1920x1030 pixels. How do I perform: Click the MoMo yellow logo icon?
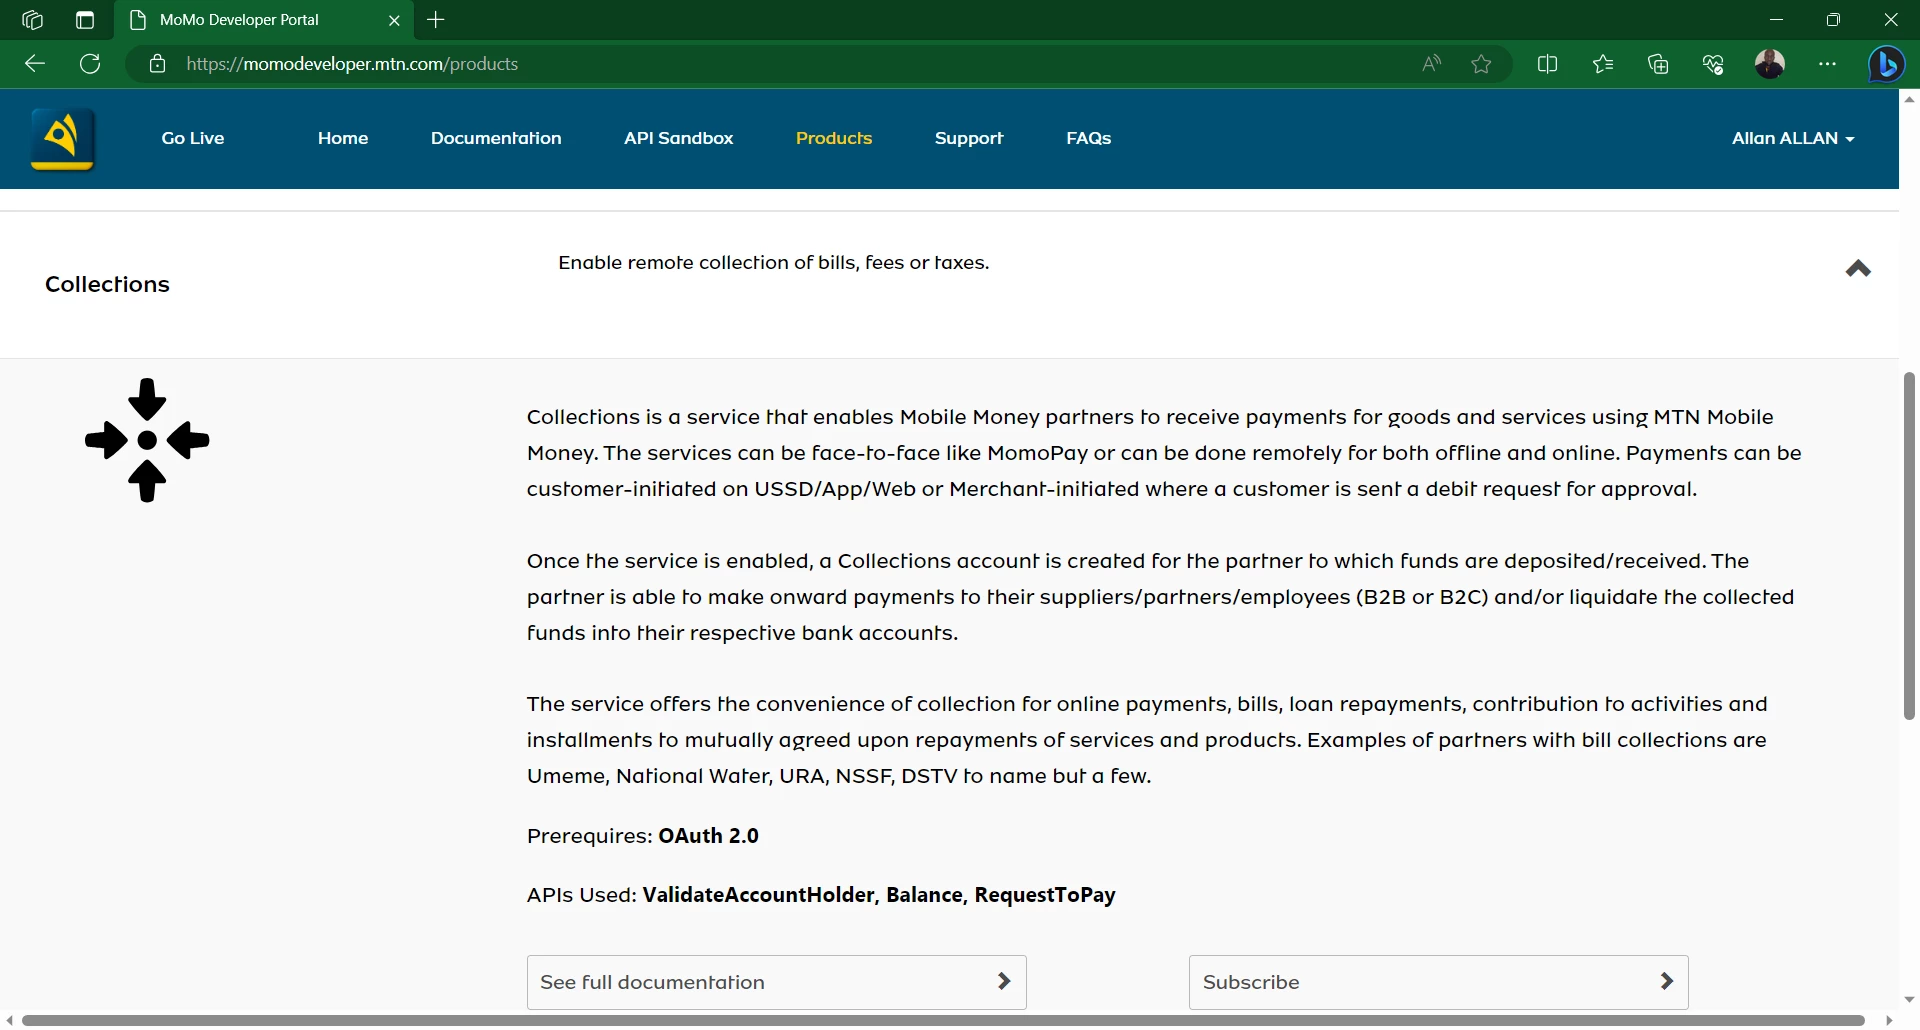63,138
